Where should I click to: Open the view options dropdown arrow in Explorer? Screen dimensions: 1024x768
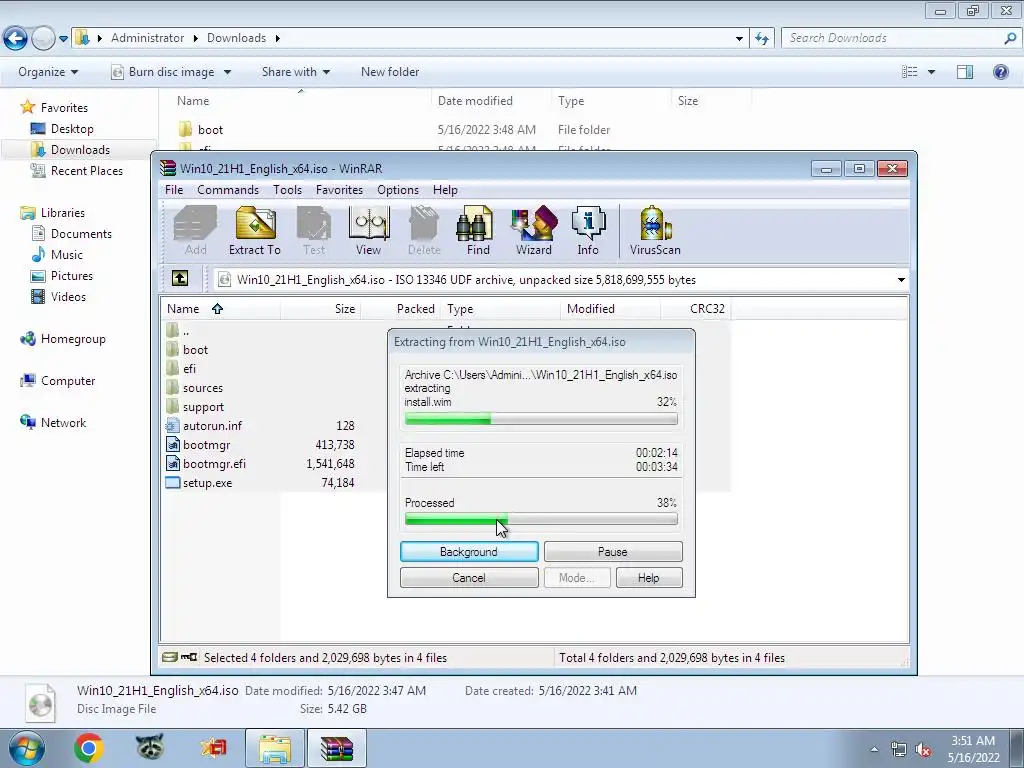931,72
